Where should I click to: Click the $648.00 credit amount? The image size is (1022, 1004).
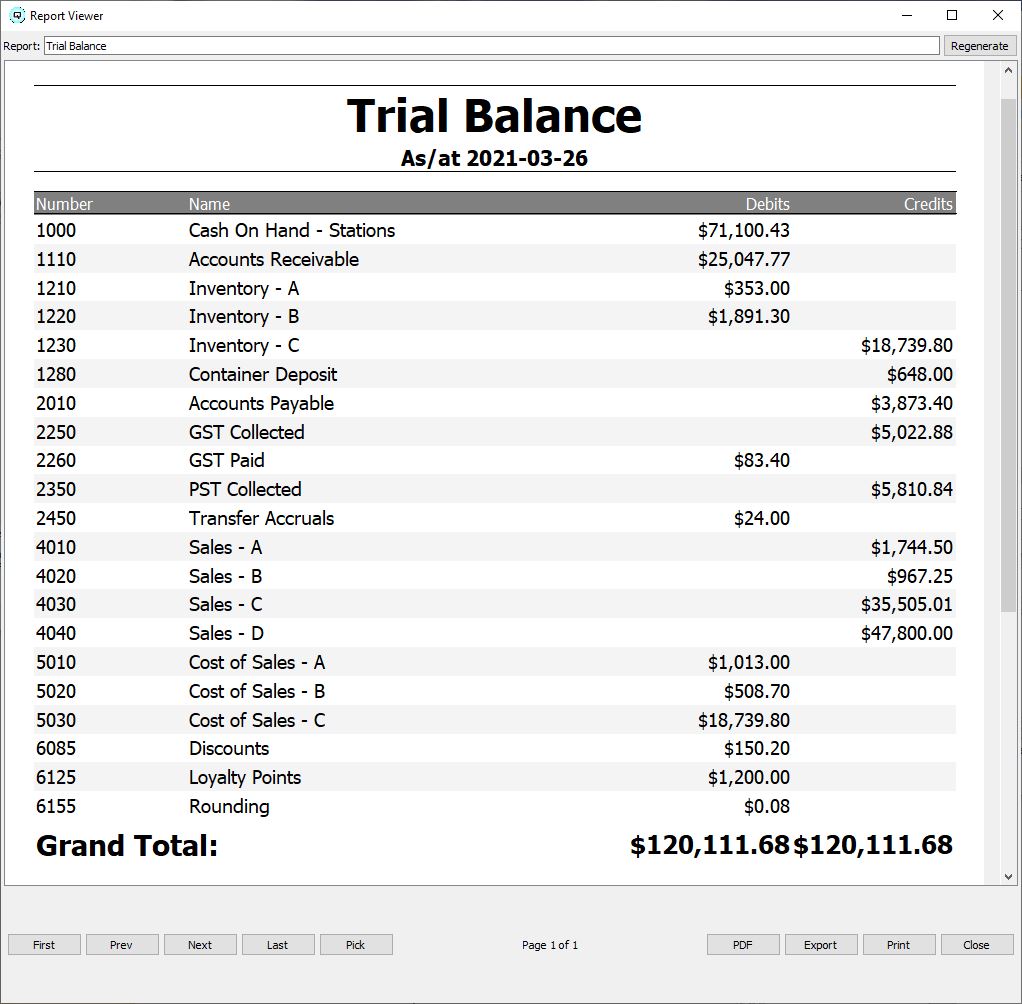(920, 375)
